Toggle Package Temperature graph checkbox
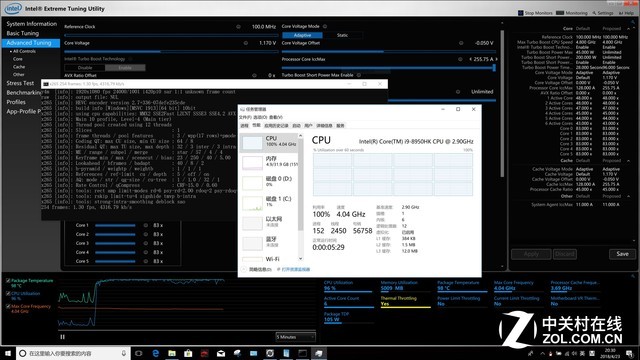The image size is (640, 360). pyautogui.click(x=8, y=281)
